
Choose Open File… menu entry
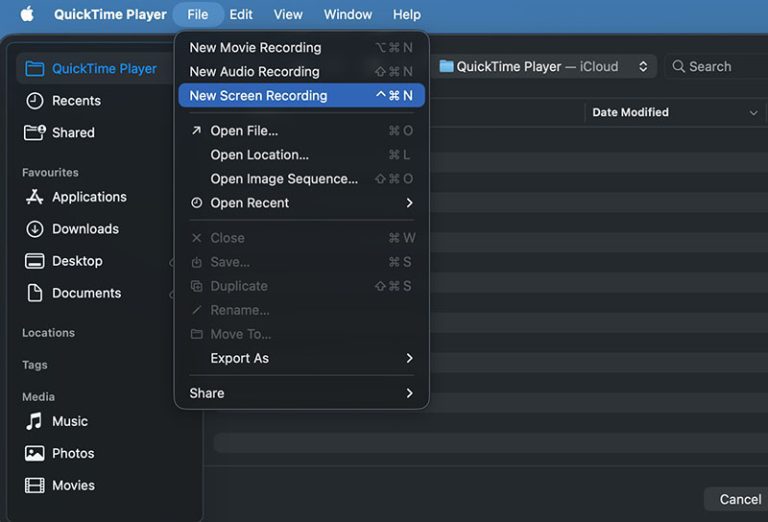coord(301,131)
